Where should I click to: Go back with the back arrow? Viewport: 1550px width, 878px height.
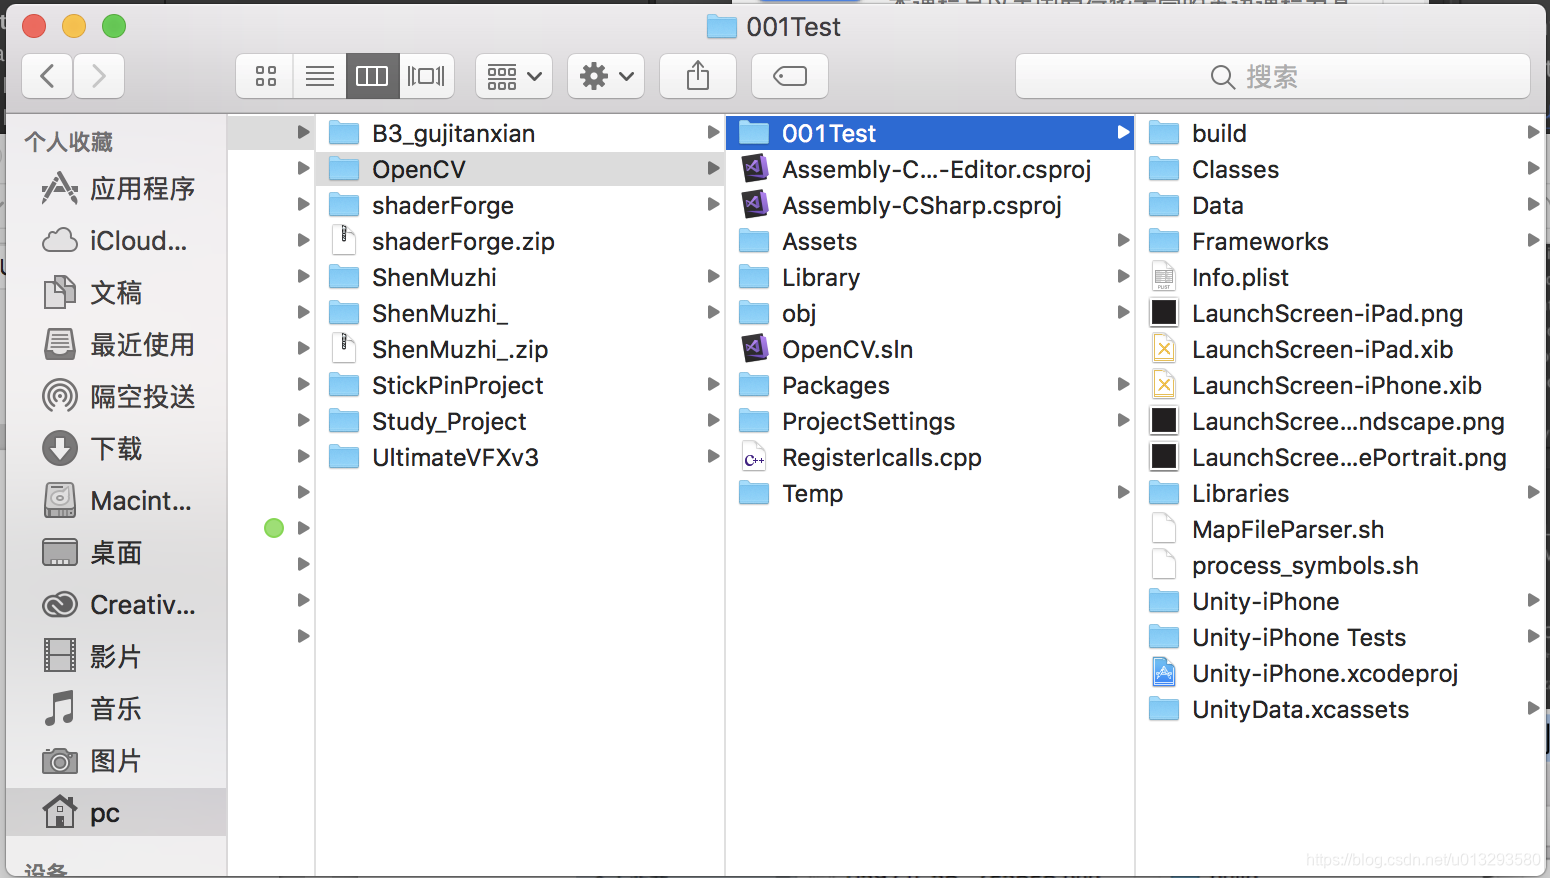click(x=47, y=76)
